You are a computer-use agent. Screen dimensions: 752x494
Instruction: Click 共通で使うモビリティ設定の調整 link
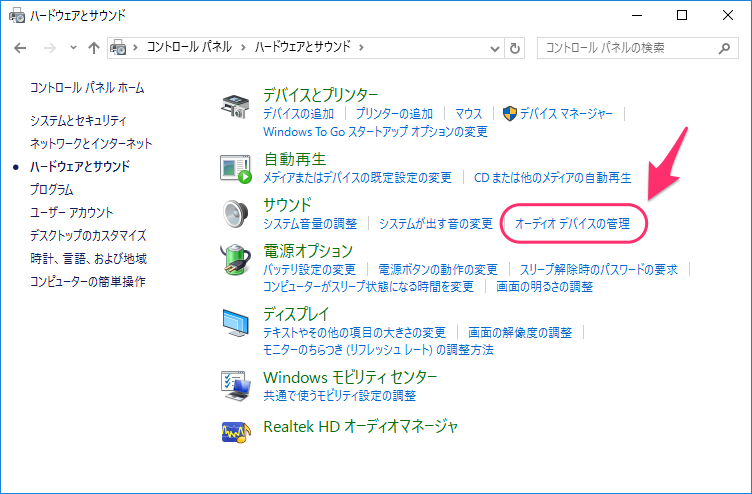pos(340,396)
